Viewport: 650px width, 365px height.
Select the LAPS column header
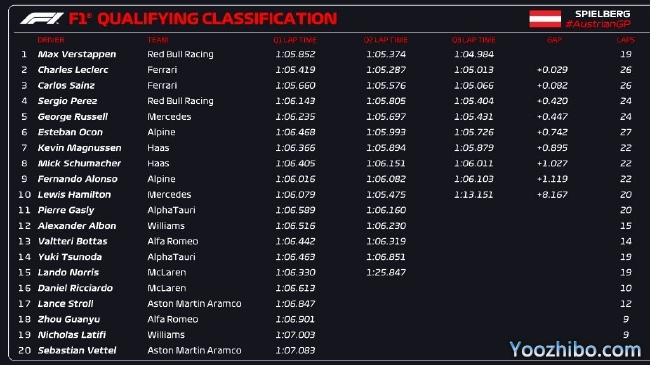[x=626, y=40]
